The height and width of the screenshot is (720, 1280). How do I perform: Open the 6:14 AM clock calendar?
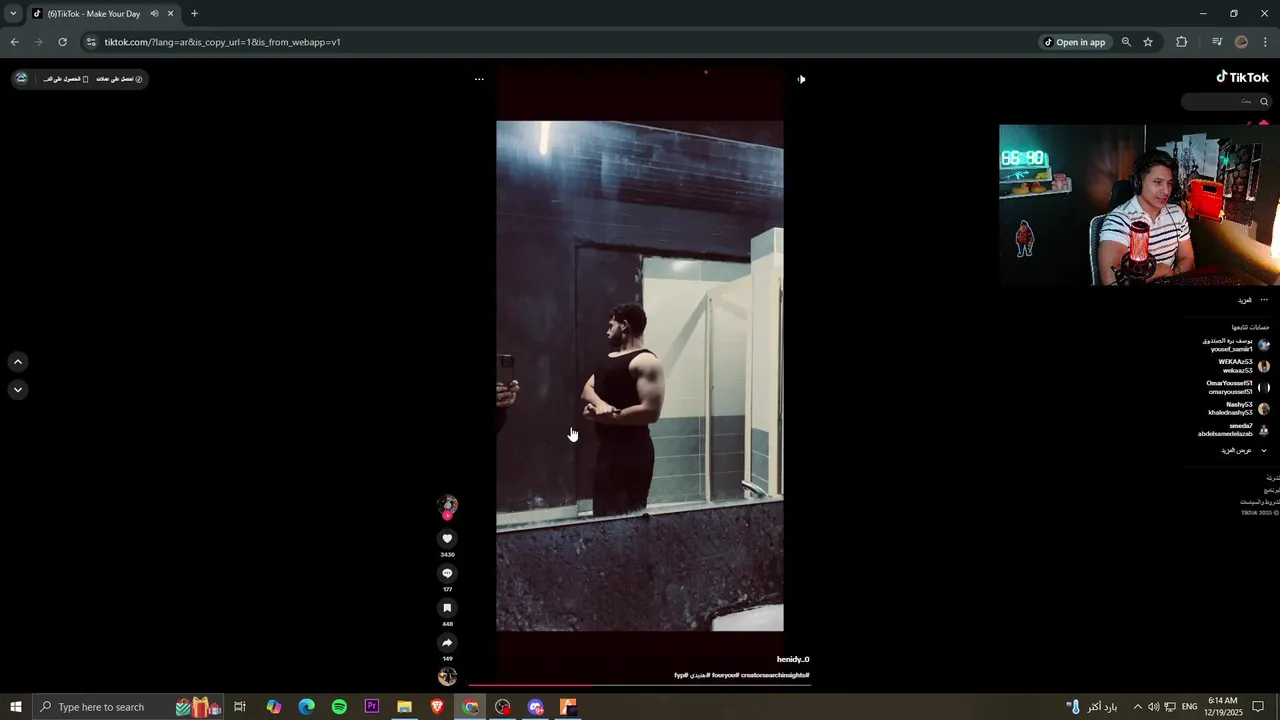pyautogui.click(x=1223, y=707)
